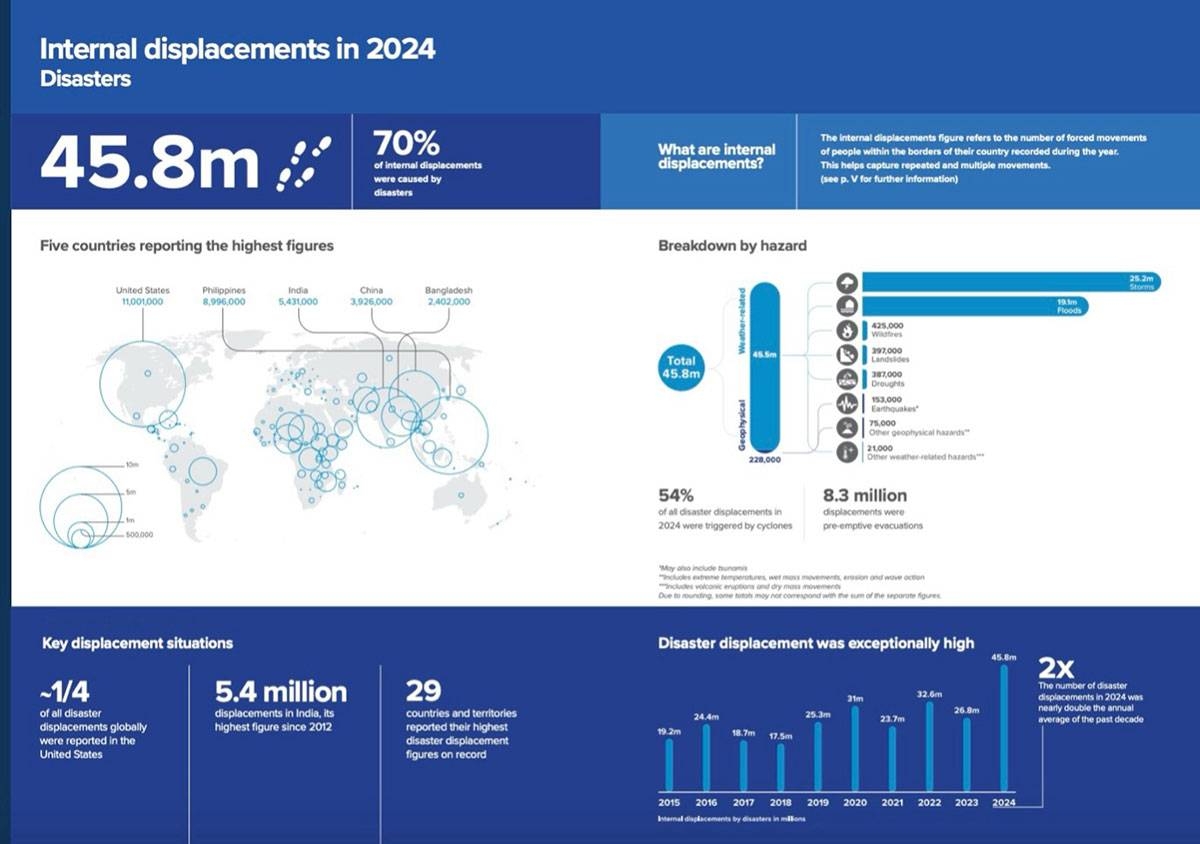Click the "What are internal displacements?" heading
1200x844 pixels.
point(716,156)
